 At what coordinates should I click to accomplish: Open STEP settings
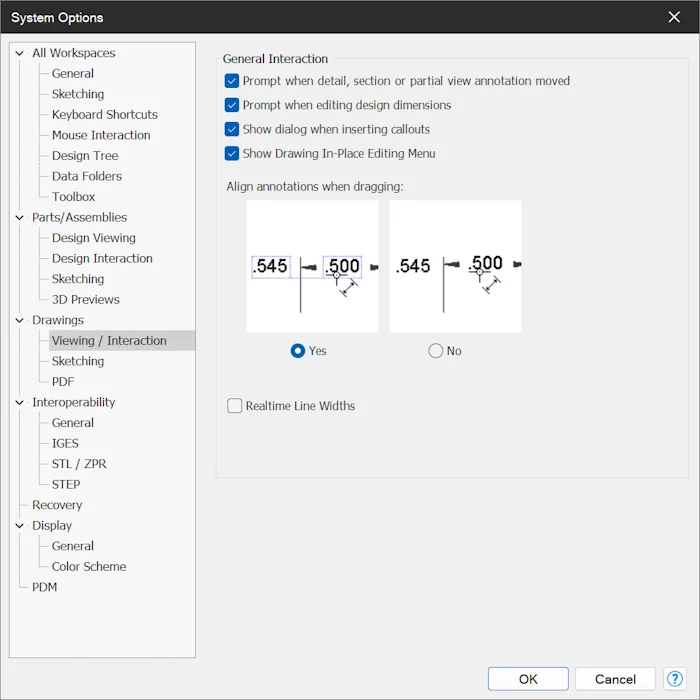[x=66, y=484]
